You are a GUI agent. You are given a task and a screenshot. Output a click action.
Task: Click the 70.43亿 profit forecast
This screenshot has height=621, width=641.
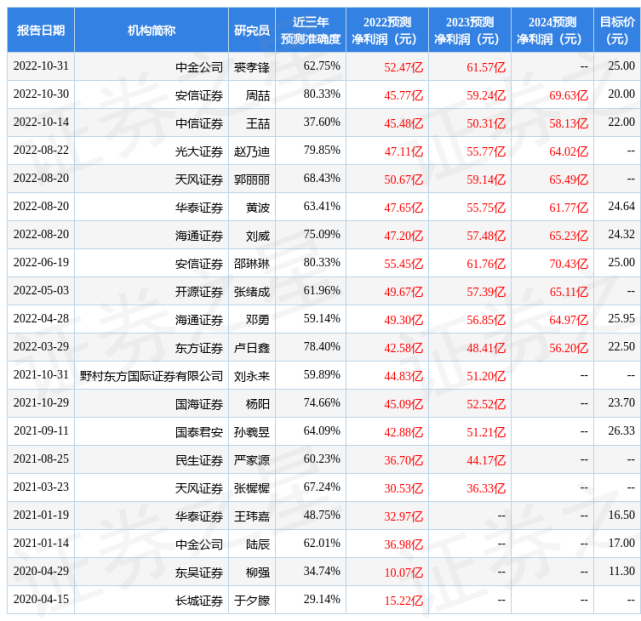tap(569, 264)
